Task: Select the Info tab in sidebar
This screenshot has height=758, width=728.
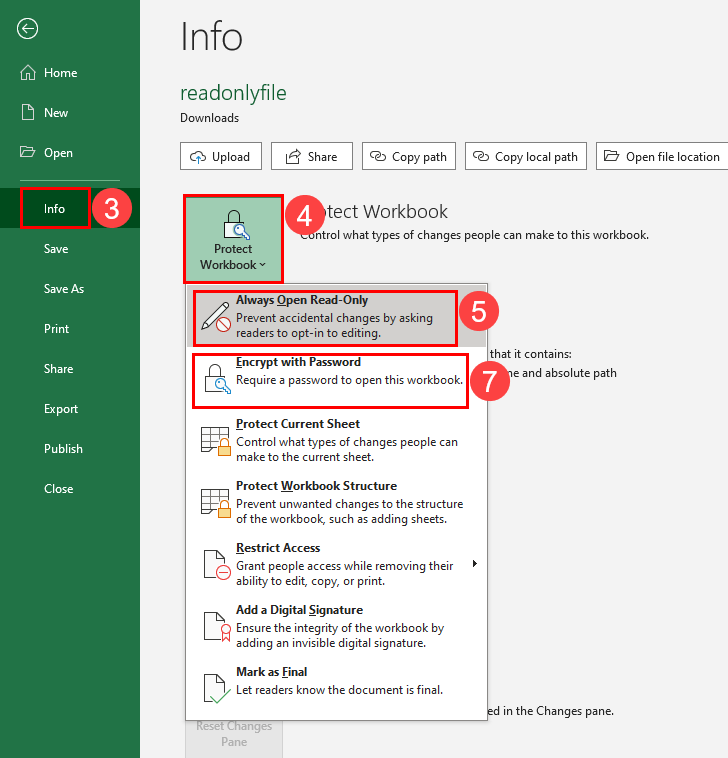Action: click(x=54, y=208)
